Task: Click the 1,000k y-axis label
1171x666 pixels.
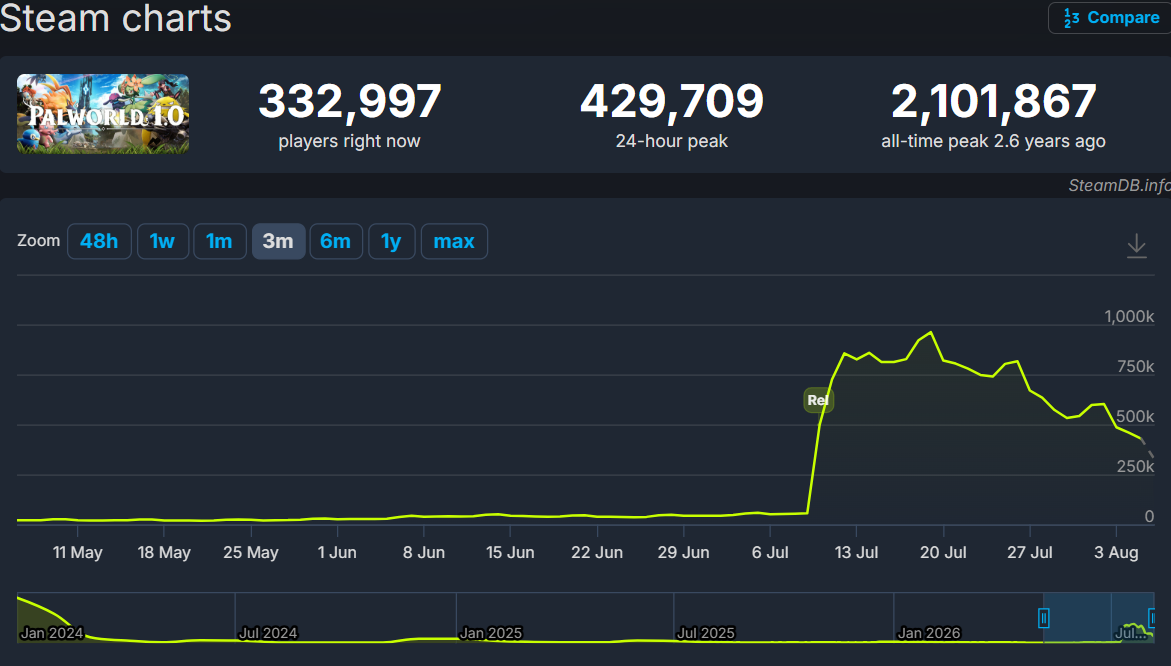Action: [x=1129, y=317]
